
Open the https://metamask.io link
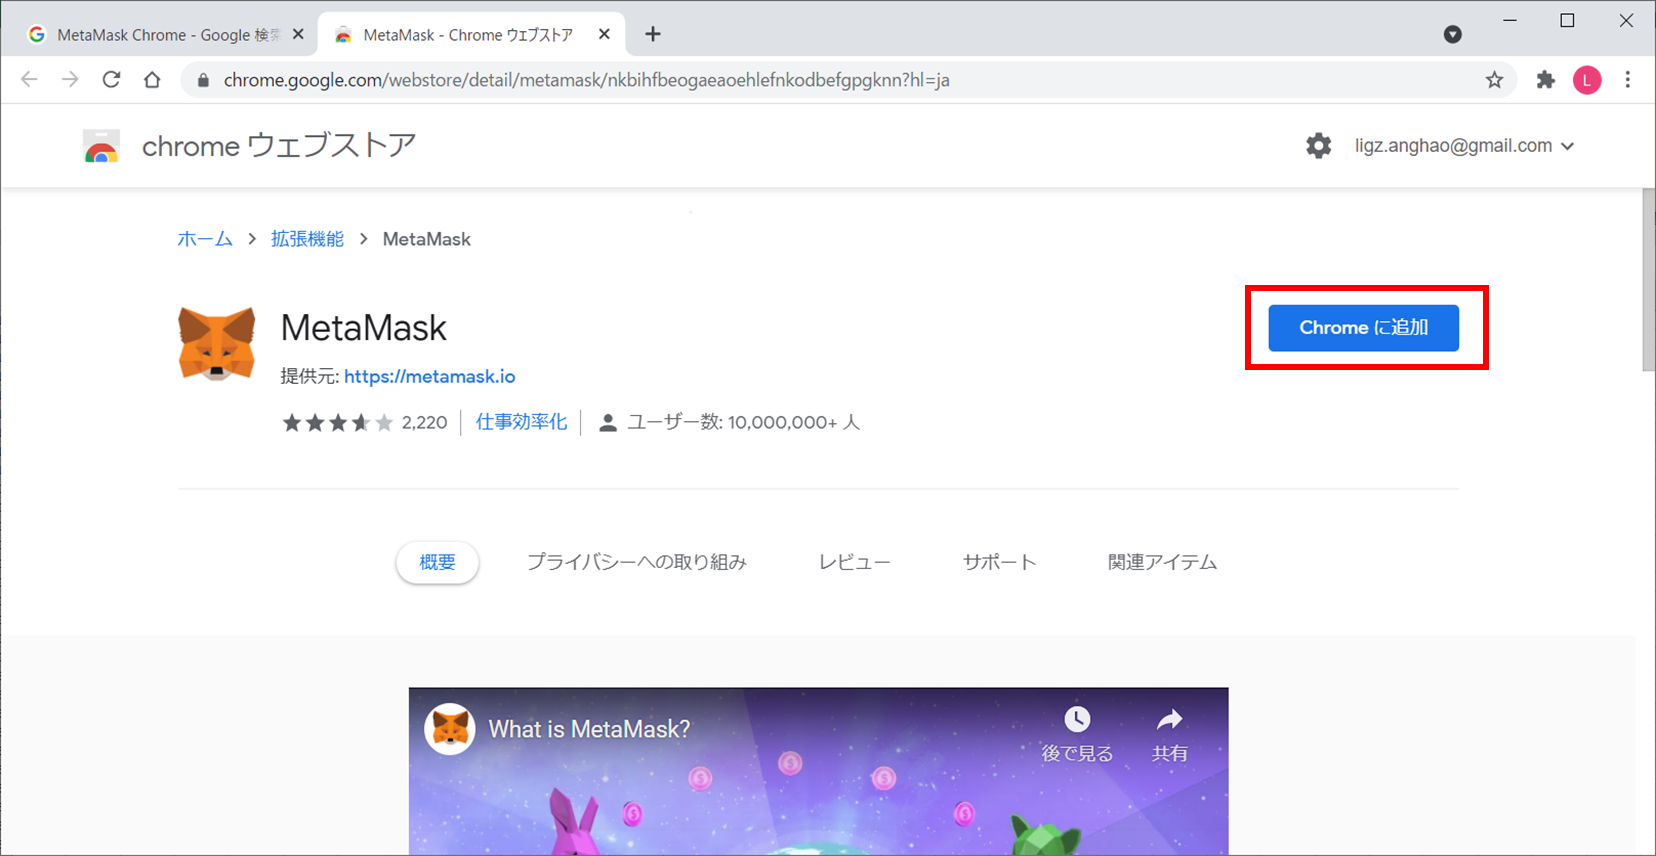(430, 376)
